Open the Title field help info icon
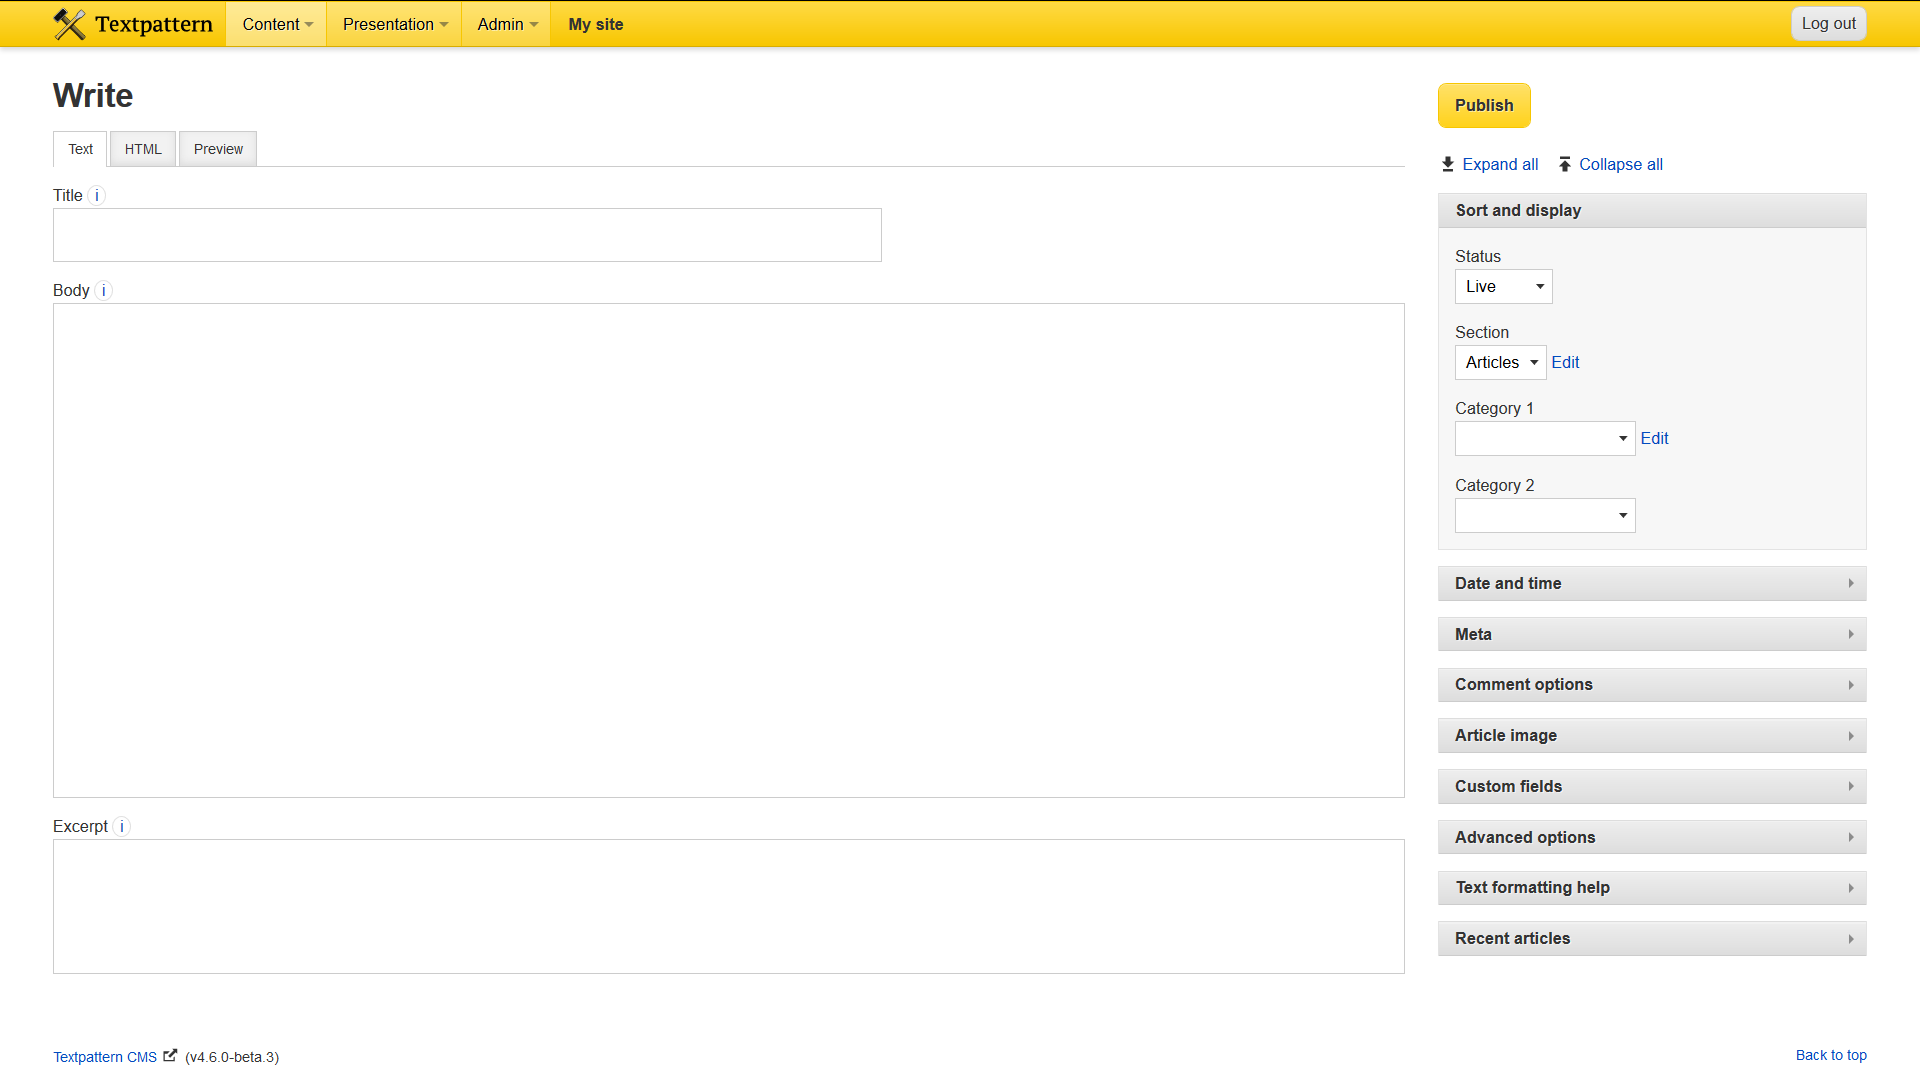 pos(97,196)
